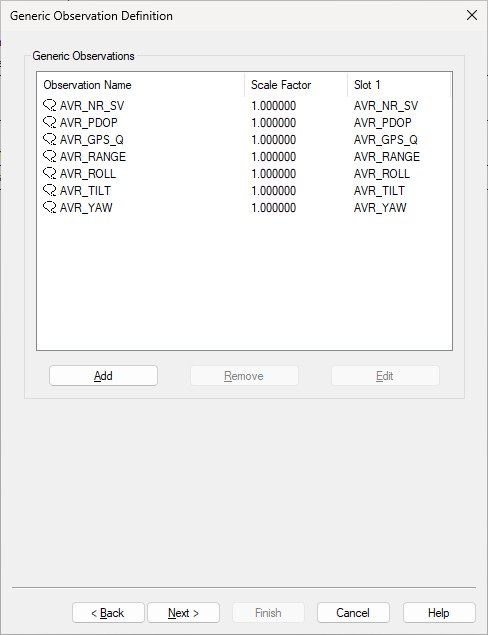This screenshot has height=635, width=488.
Task: Select AVR_YAW in Observation Name column
Action: point(86,208)
